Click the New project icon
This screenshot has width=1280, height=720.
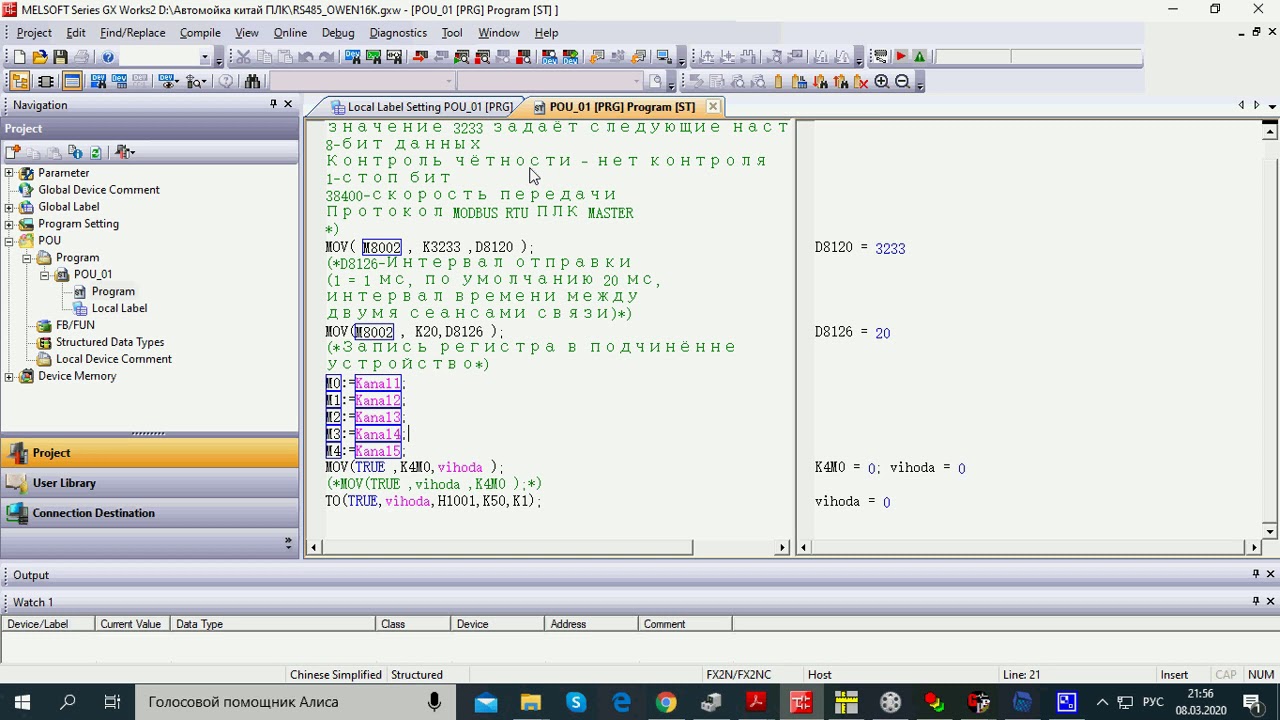pyautogui.click(x=19, y=57)
